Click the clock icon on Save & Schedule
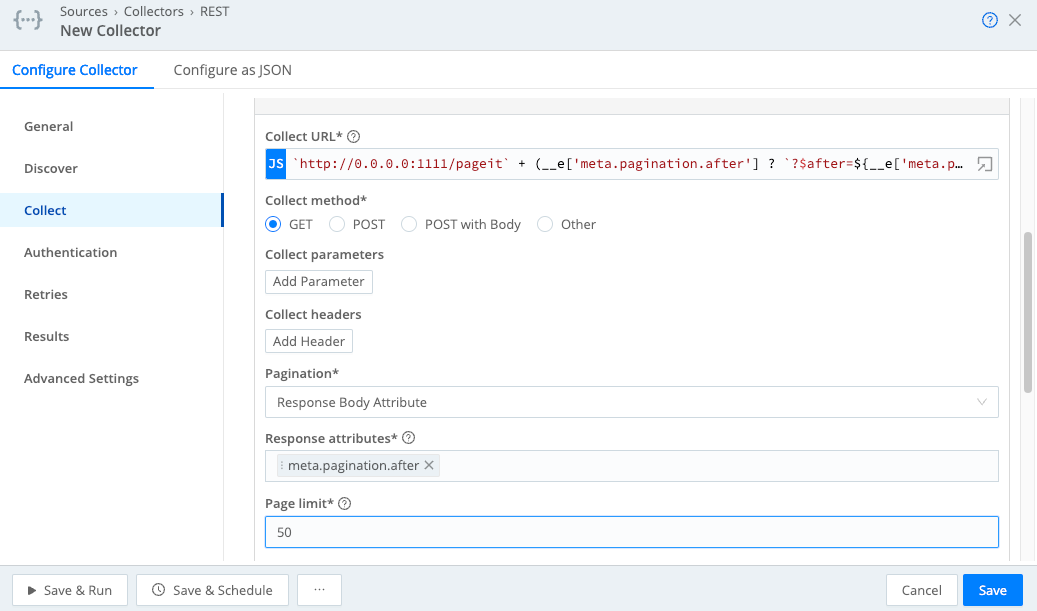The height and width of the screenshot is (611, 1037). 159,590
